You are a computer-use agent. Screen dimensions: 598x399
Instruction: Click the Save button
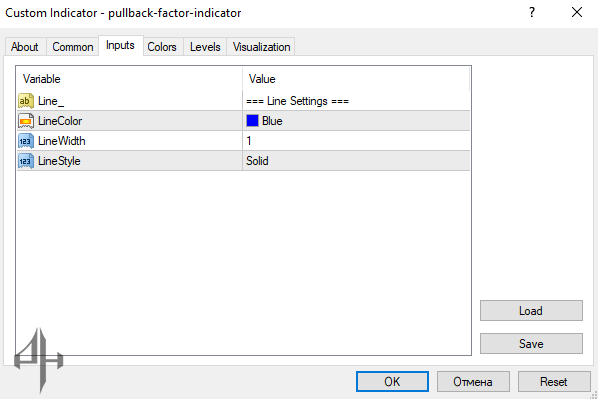click(x=531, y=344)
